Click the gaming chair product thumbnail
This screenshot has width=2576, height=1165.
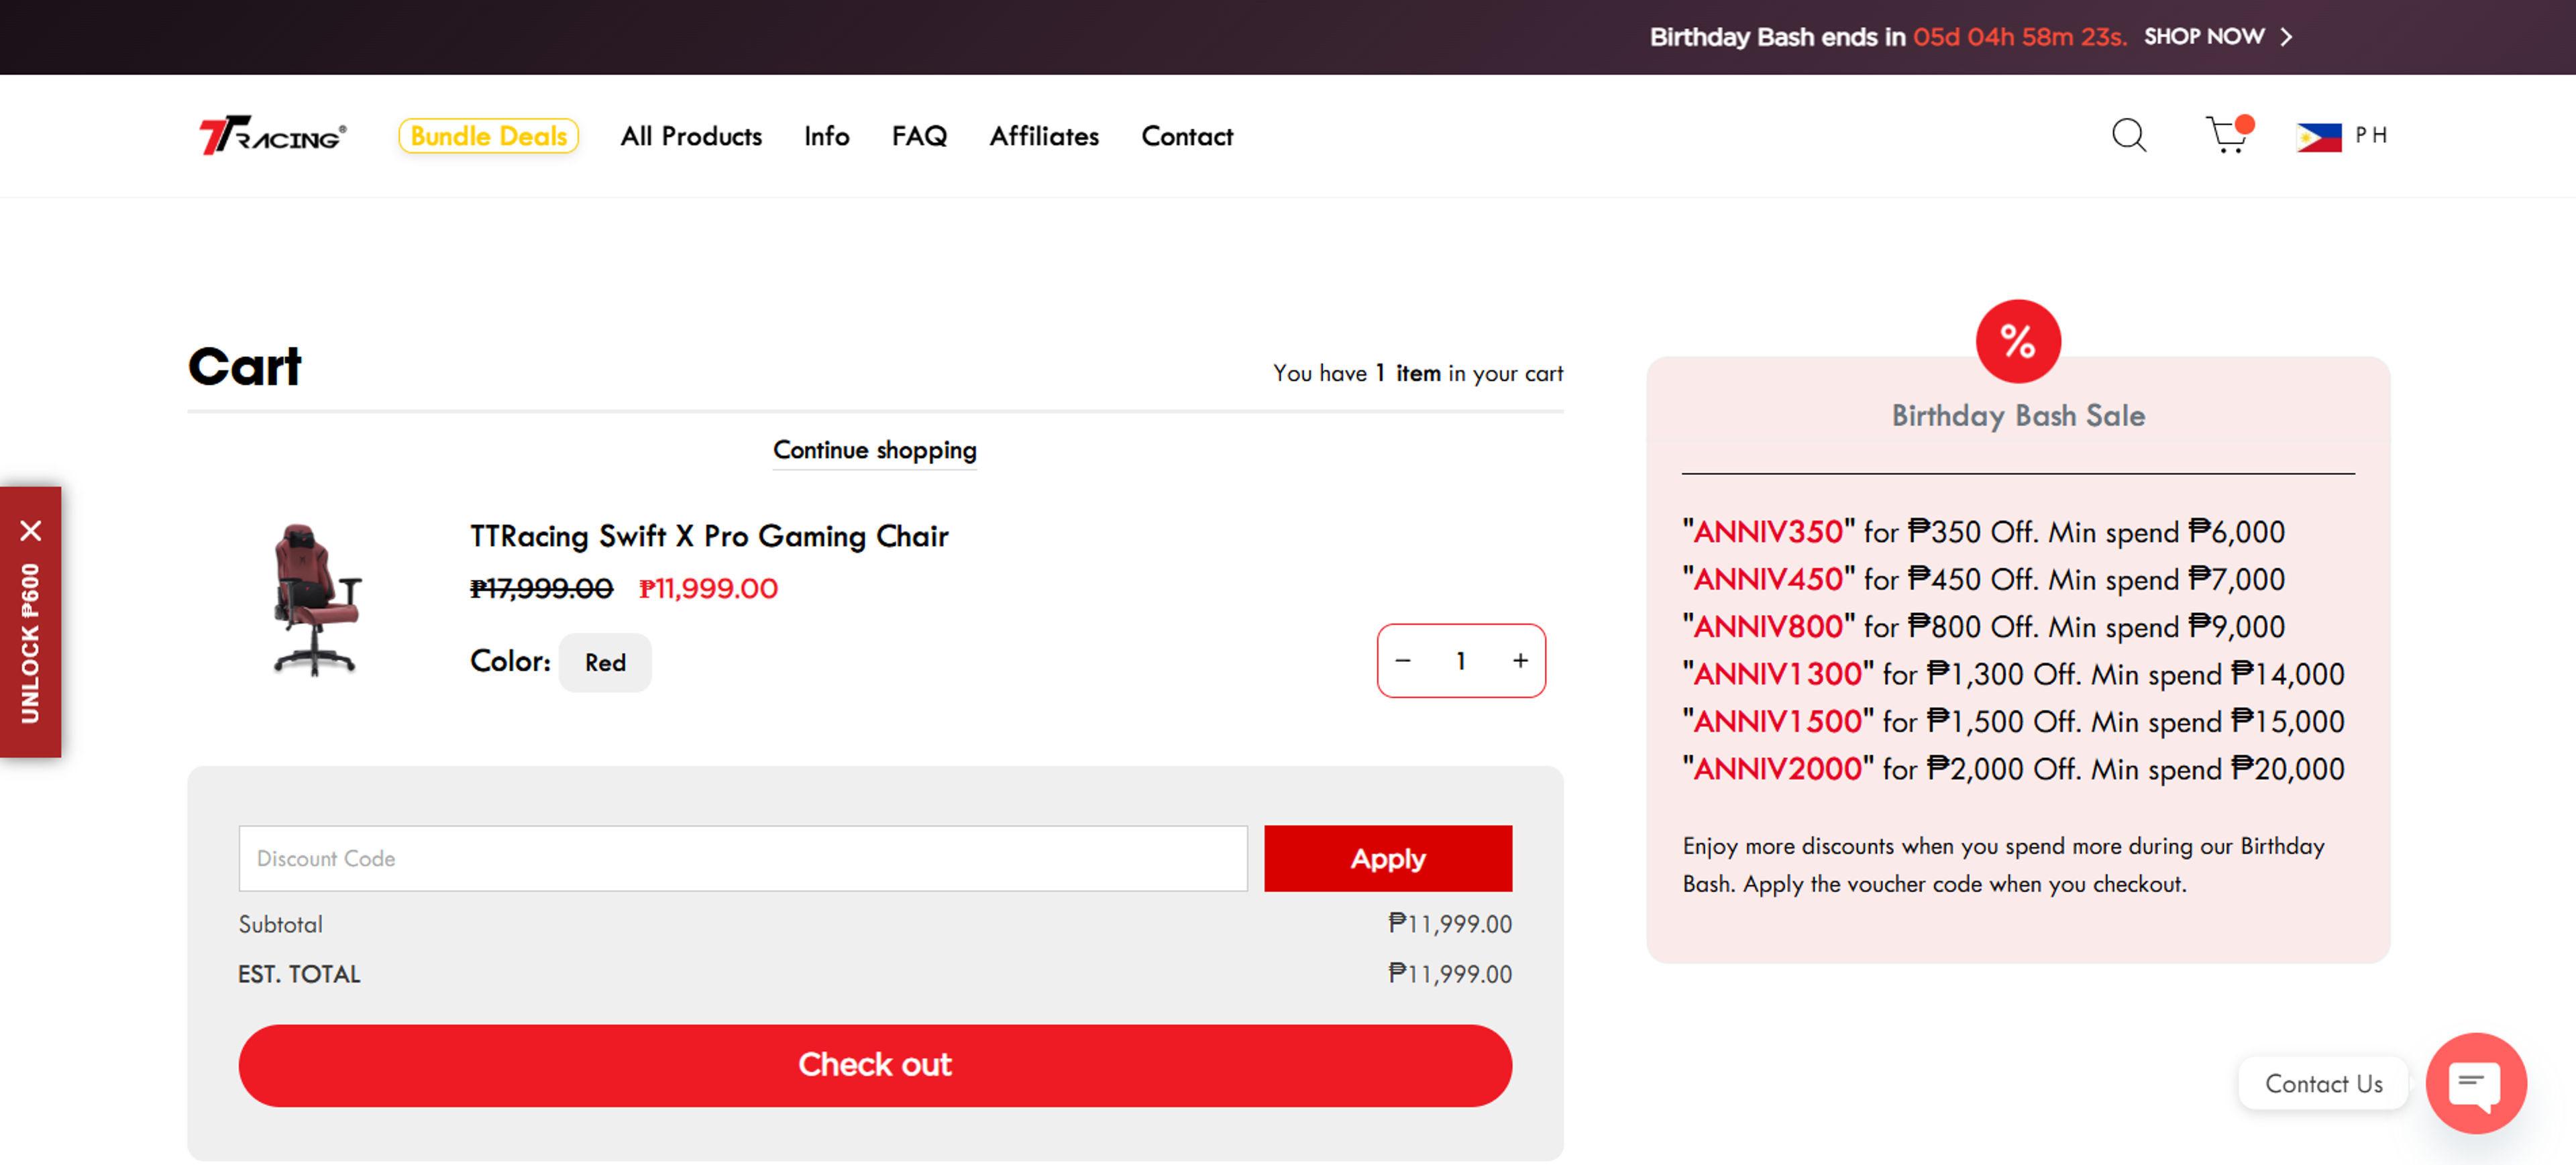click(316, 599)
